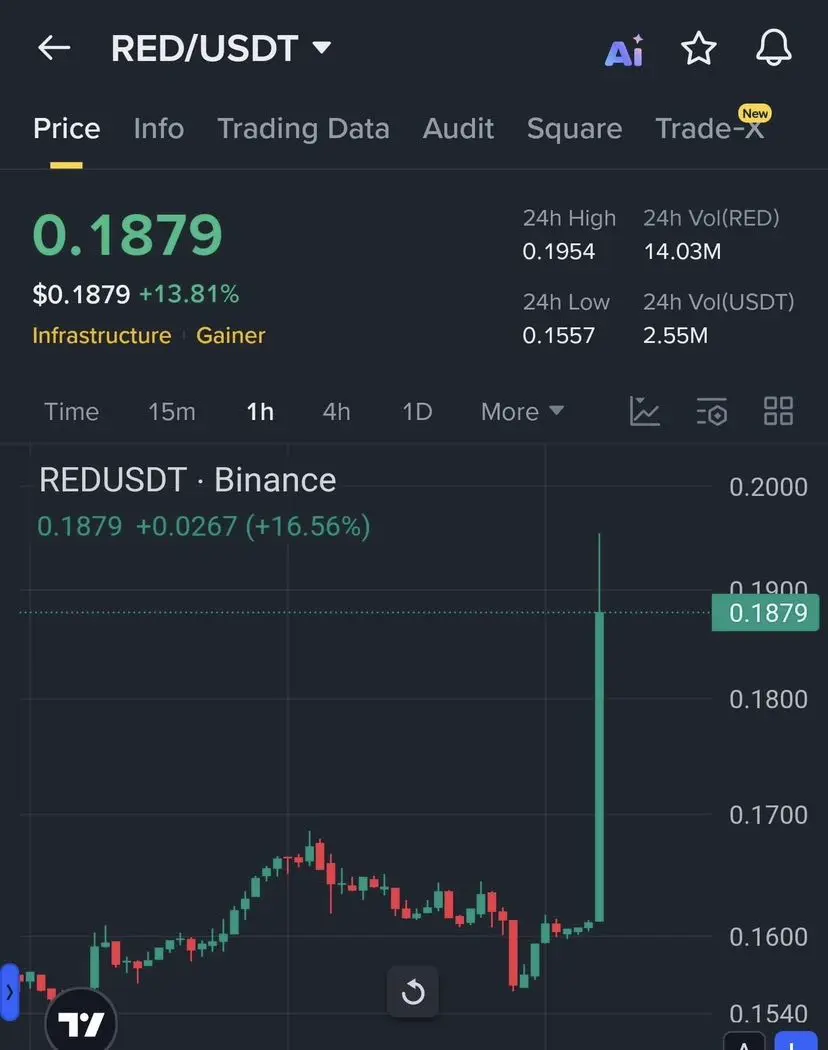This screenshot has width=828, height=1050.
Task: Click the 24h Vol(USDT) value 2.55M
Action: click(x=675, y=335)
